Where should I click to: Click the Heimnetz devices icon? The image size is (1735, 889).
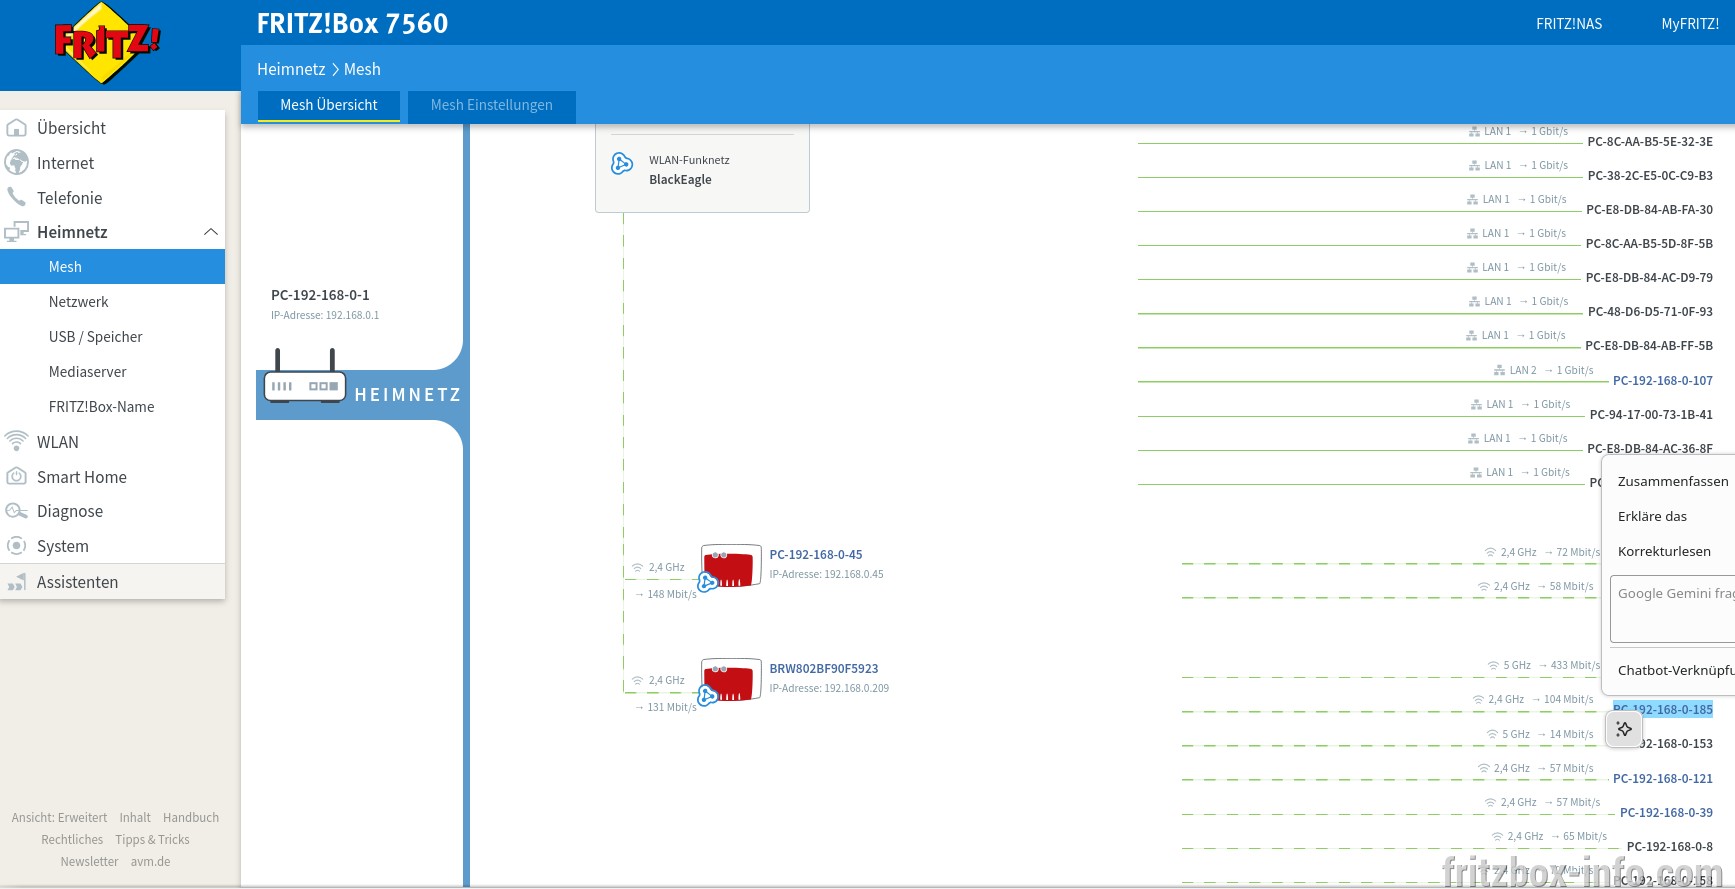click(16, 232)
